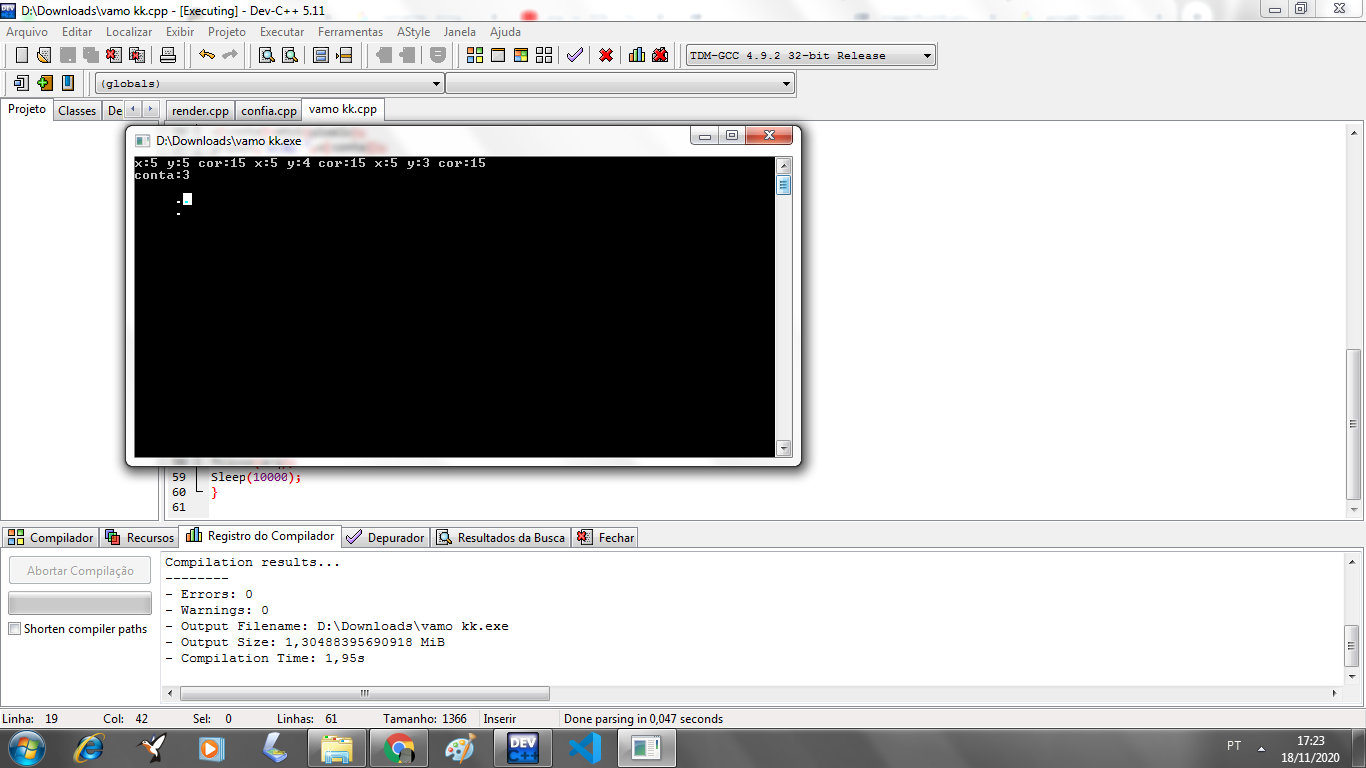
Task: Open the Executar menu
Action: tap(282, 32)
